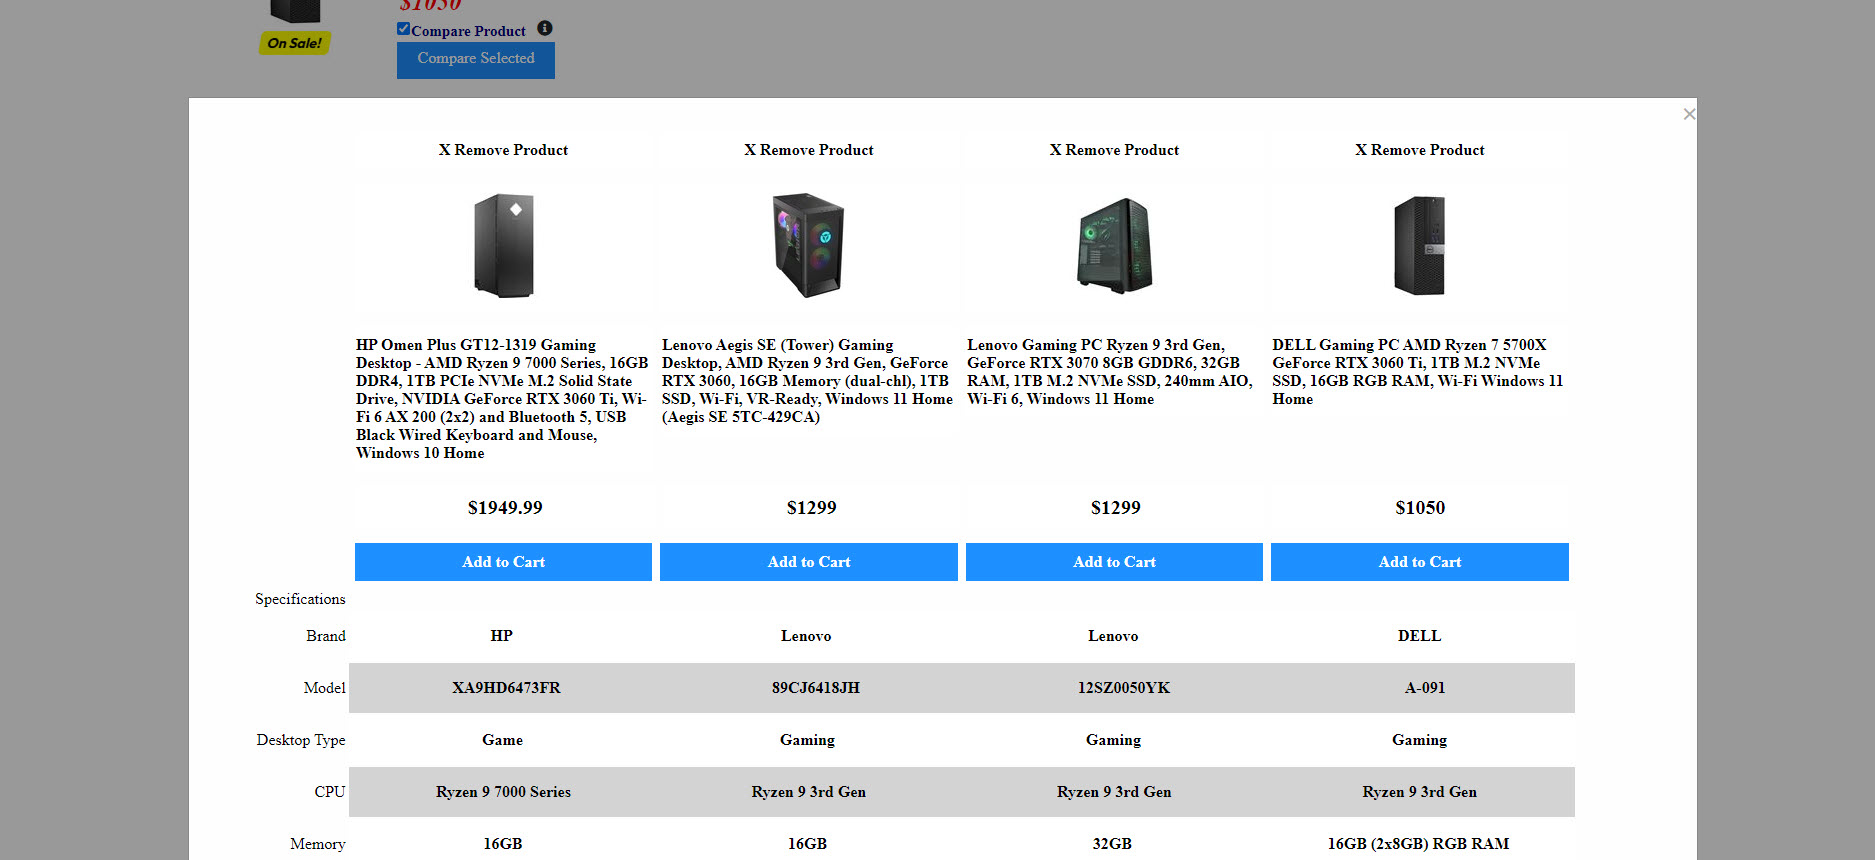The image size is (1875, 860).
Task: Add the $1050 DELL desktop to cart
Action: 1419,562
